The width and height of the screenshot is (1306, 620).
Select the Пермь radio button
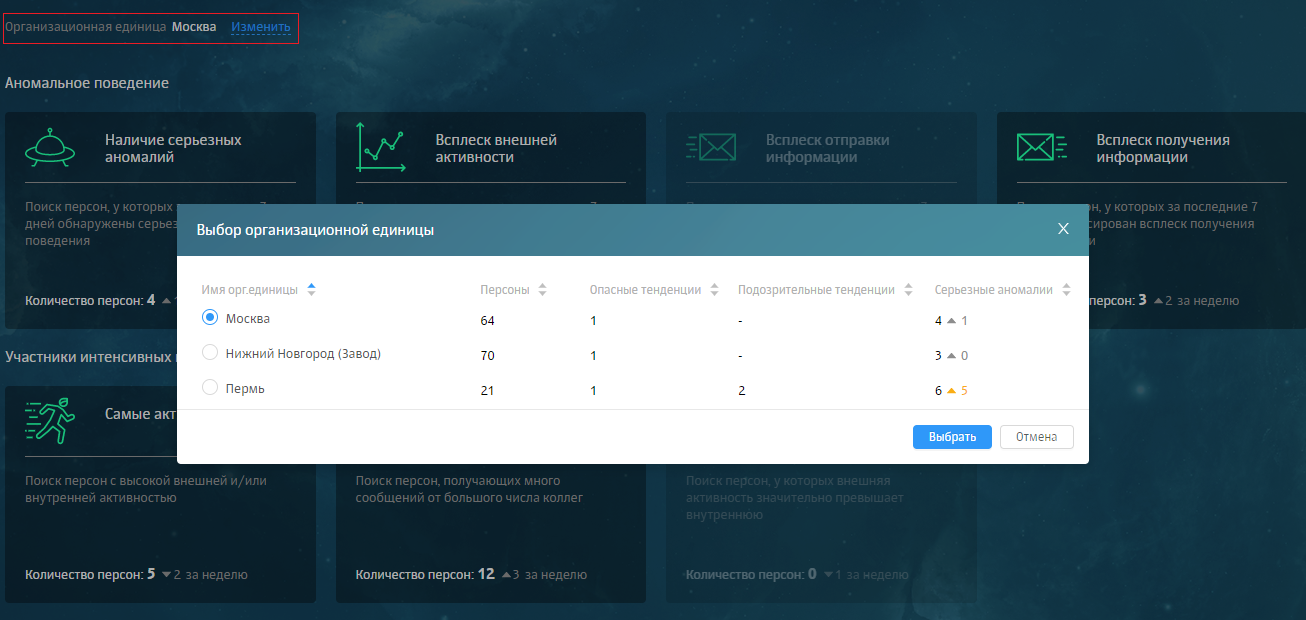[210, 387]
